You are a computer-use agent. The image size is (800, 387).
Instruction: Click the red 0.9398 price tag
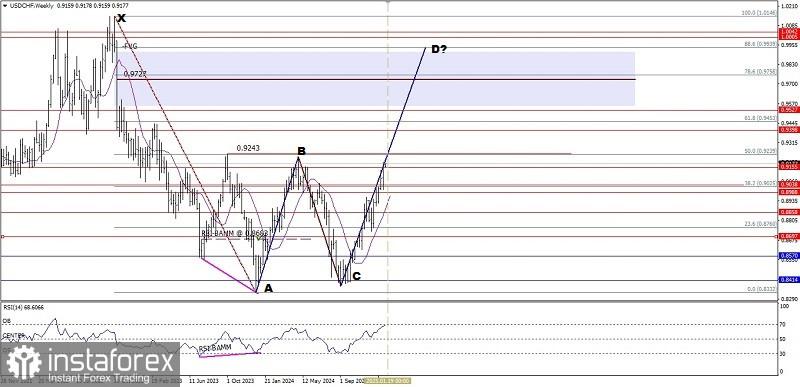(x=789, y=130)
